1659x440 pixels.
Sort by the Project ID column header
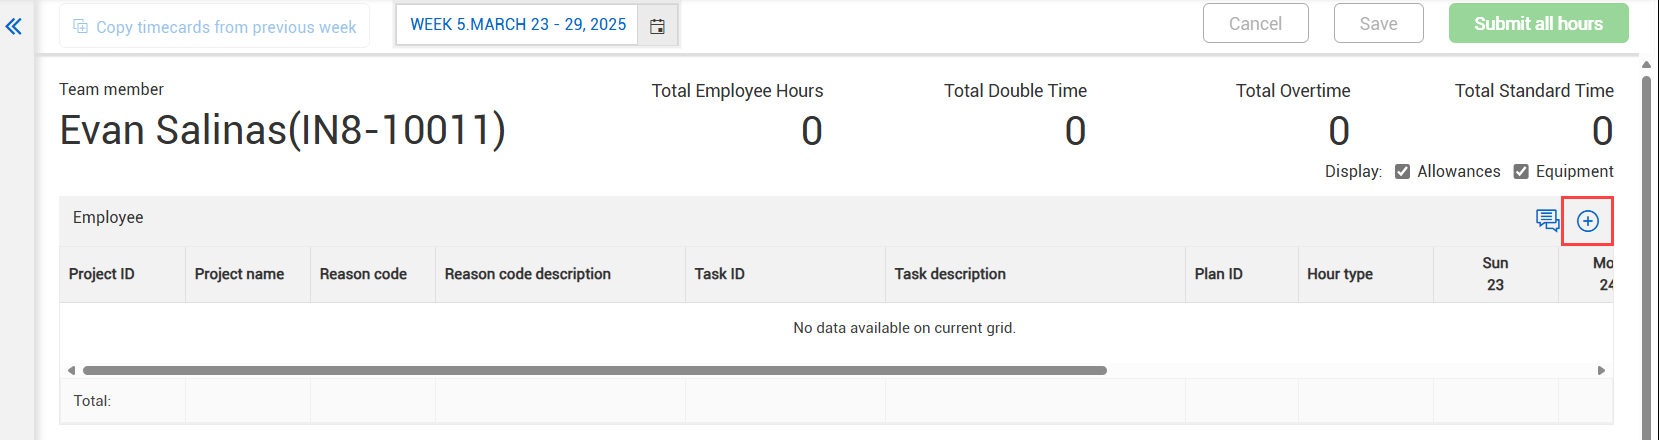(102, 274)
